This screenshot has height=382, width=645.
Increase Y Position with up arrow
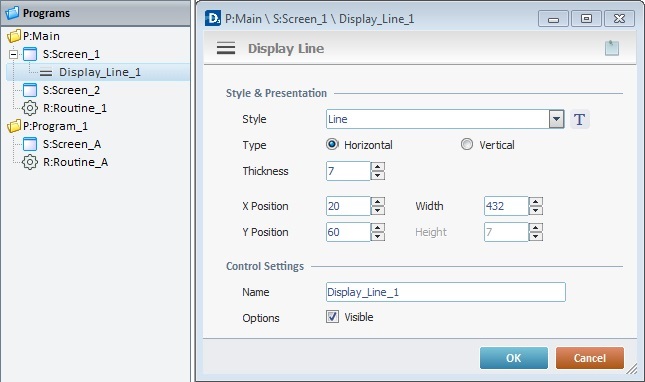coord(377,227)
